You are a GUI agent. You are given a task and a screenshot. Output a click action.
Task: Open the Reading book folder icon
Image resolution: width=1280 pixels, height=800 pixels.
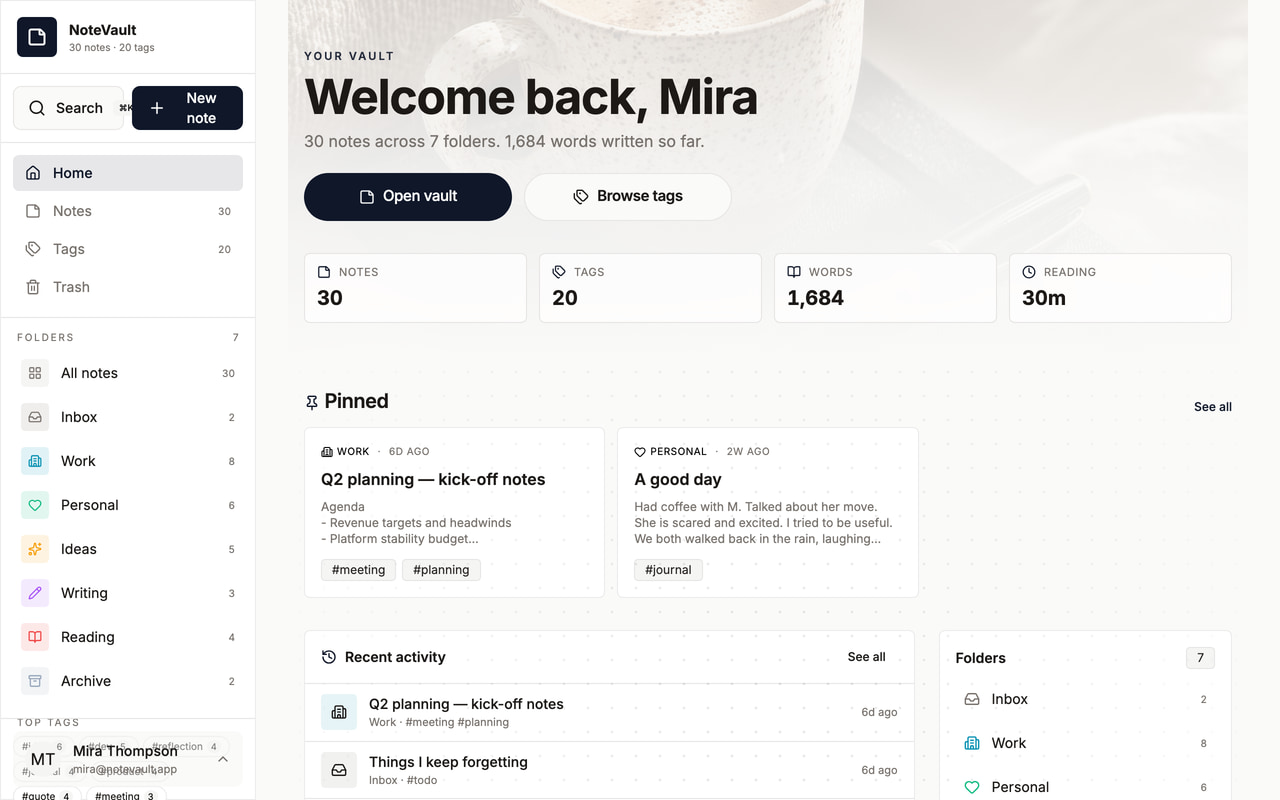click(x=35, y=637)
